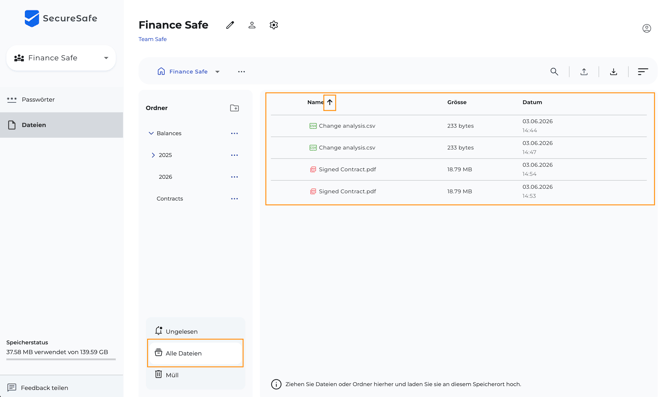Create new folder via Ordner icon
The height and width of the screenshot is (397, 670).
pos(235,108)
